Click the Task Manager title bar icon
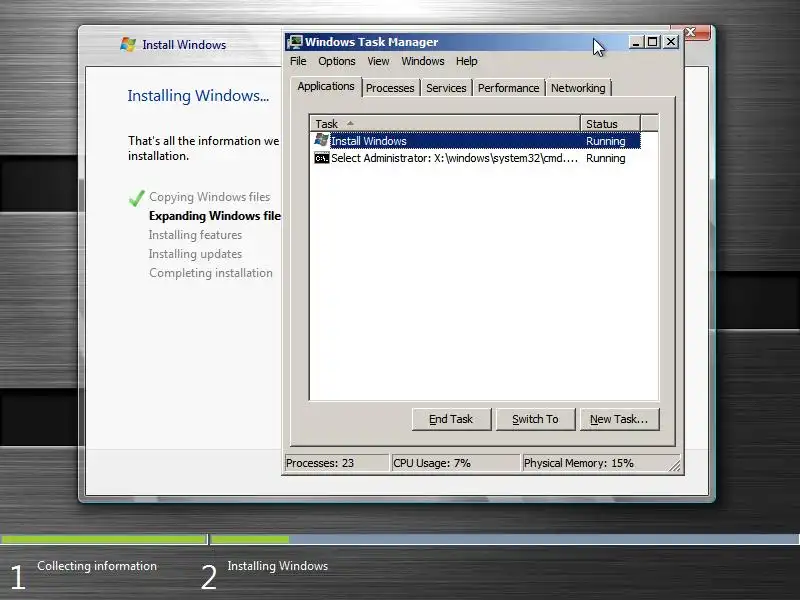800x600 pixels. tap(295, 42)
